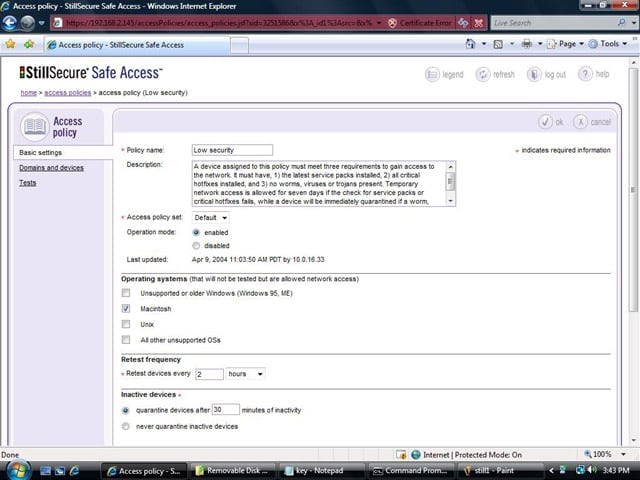Click the volume icon in system tray
Viewport: 640px width, 480px height.
pyautogui.click(x=593, y=470)
